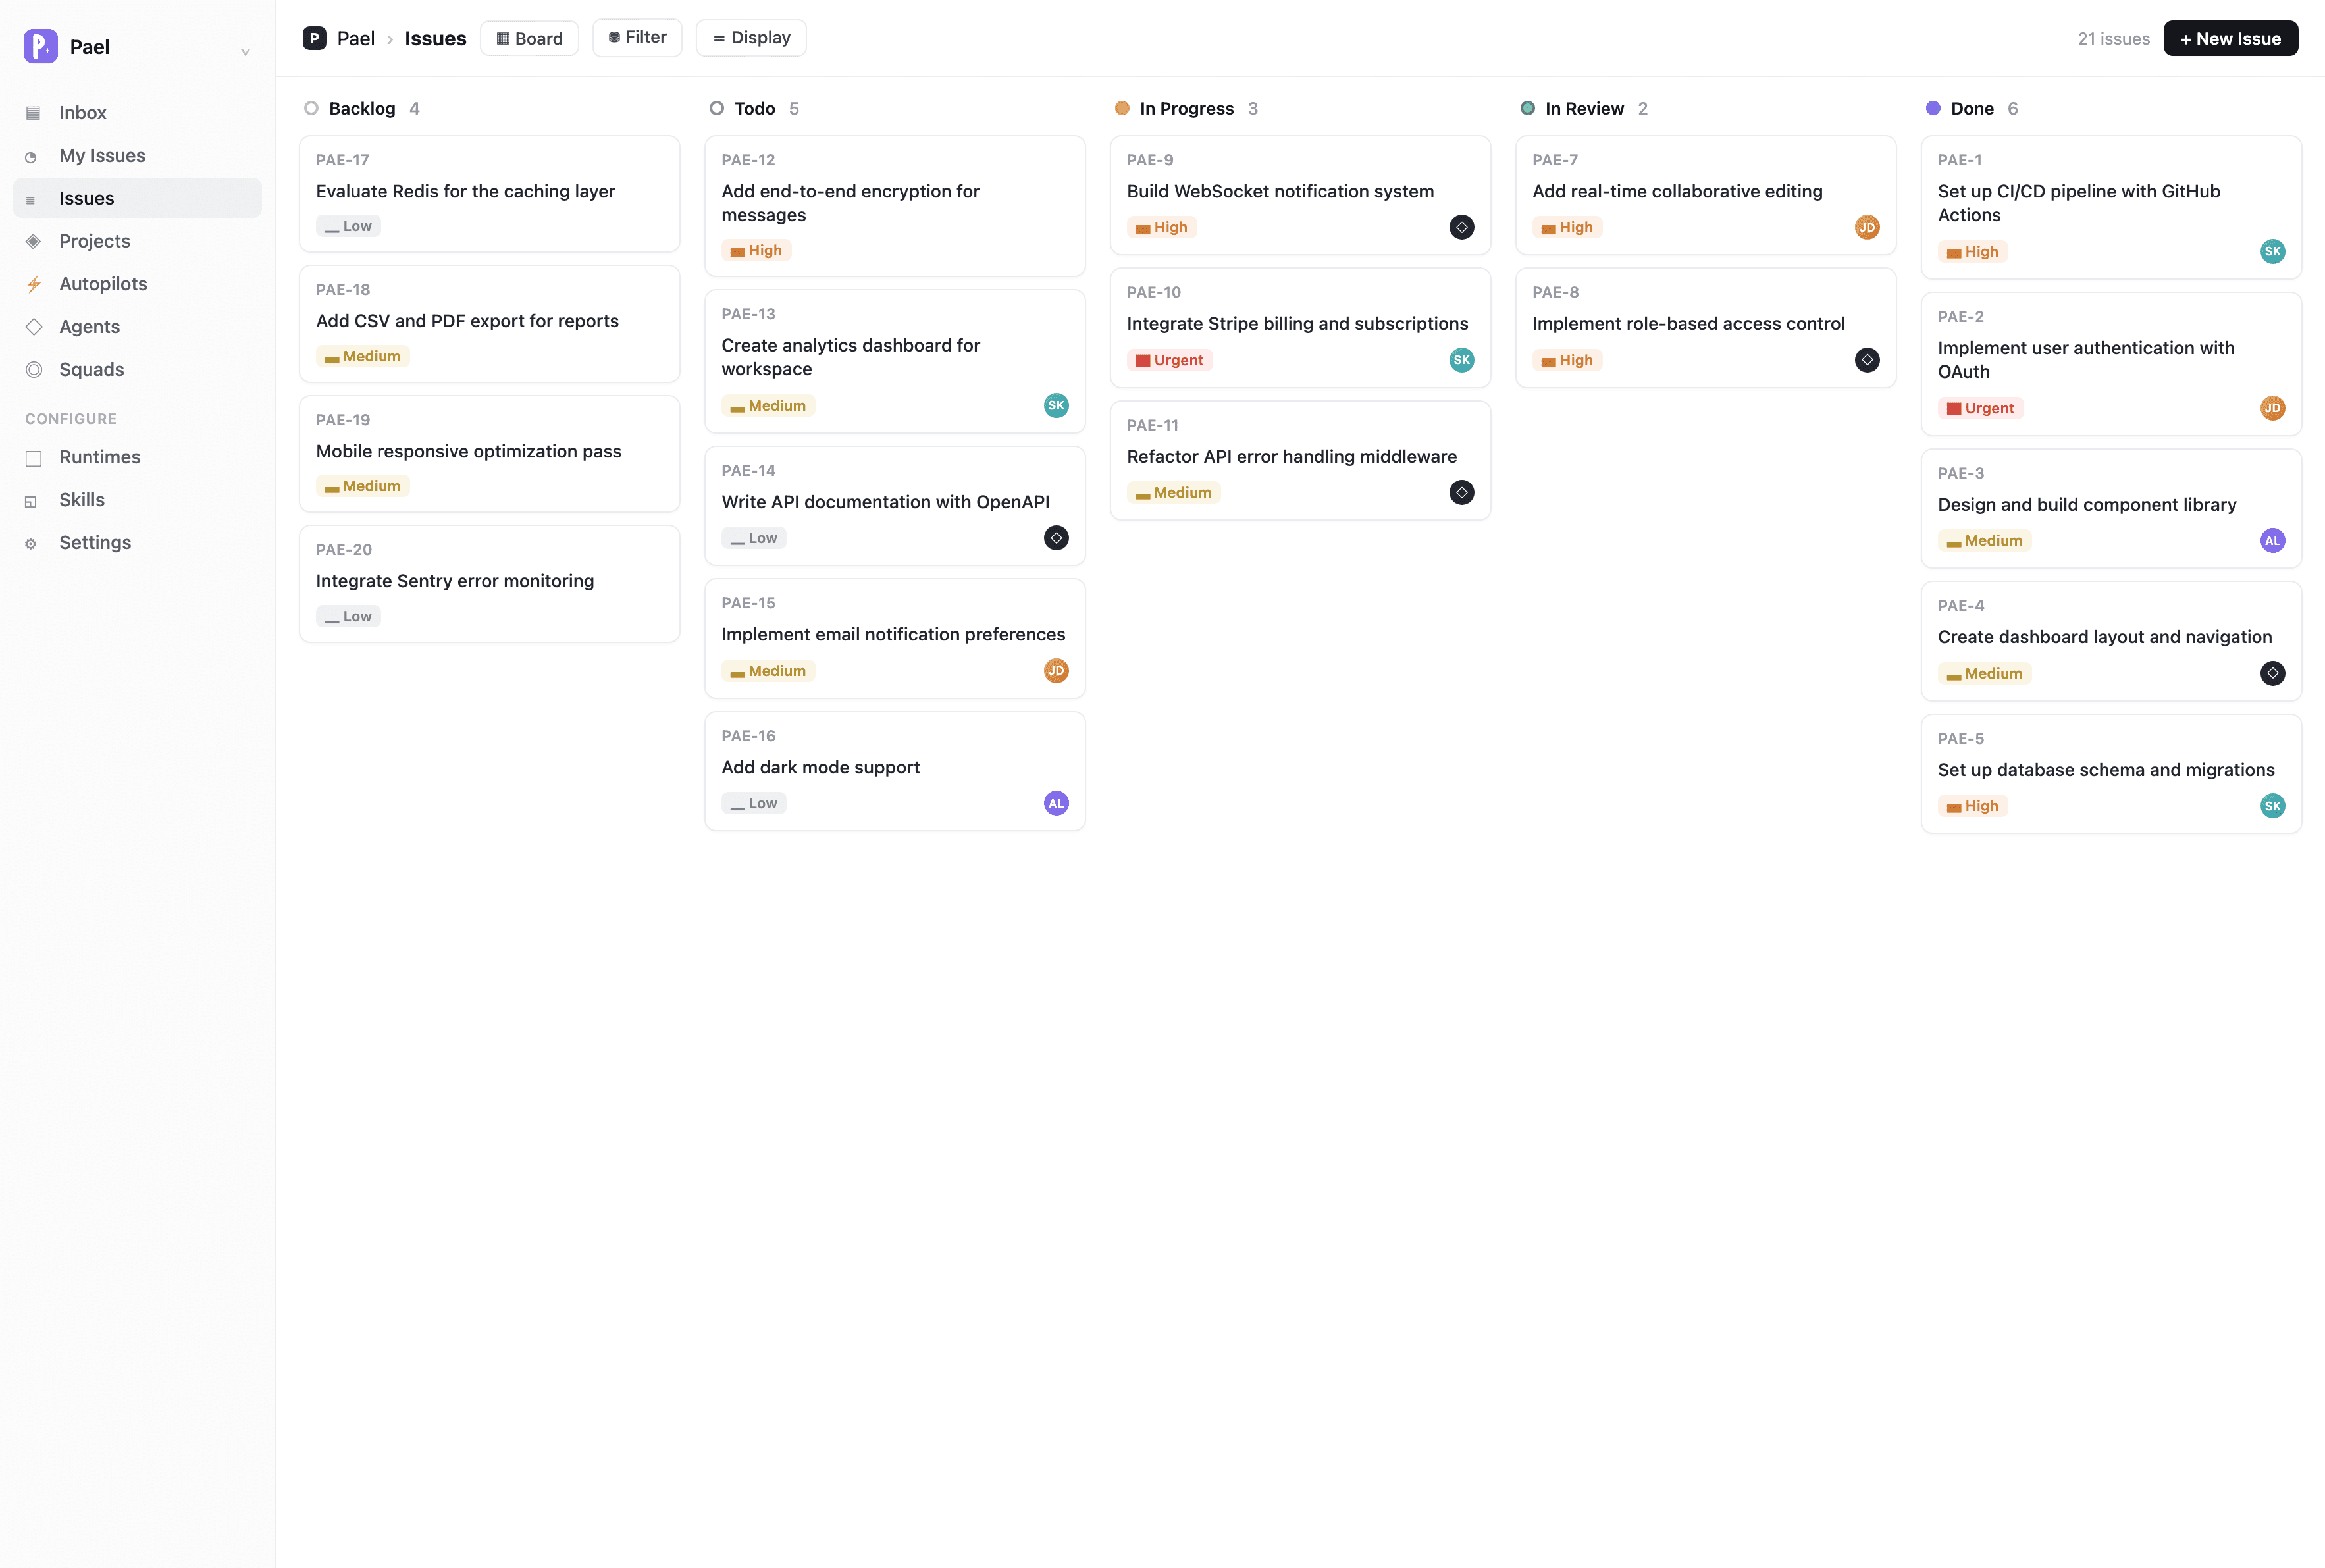The height and width of the screenshot is (1568, 2325).
Task: Expand the Pael workspace switcher chevron
Action: [245, 51]
